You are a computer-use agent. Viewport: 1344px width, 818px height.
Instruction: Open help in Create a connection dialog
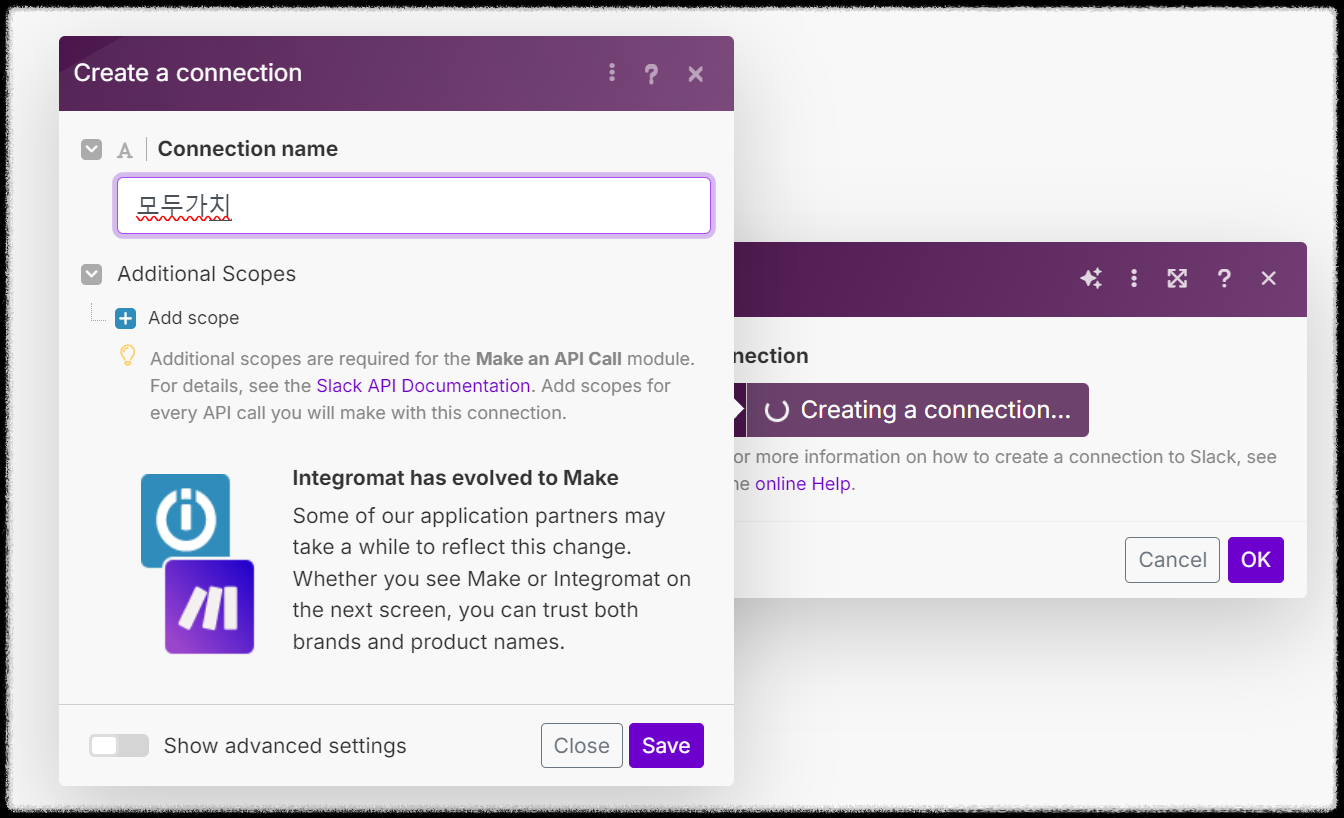pos(651,74)
